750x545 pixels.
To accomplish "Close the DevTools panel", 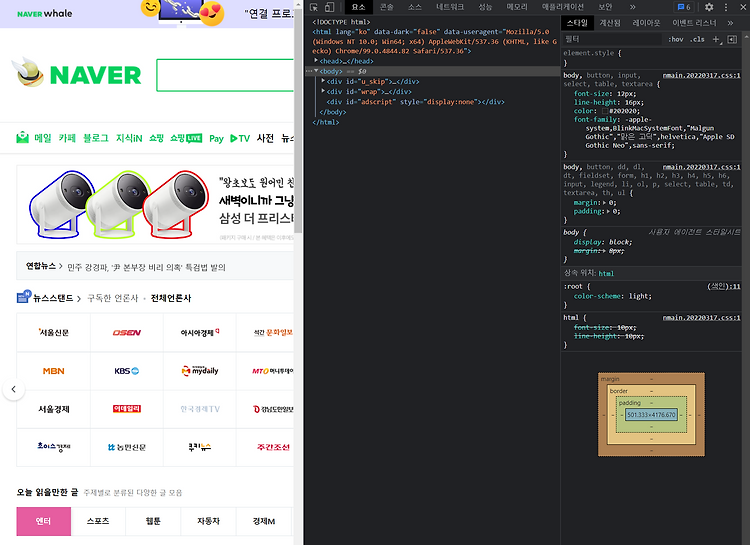I will coord(743,7).
